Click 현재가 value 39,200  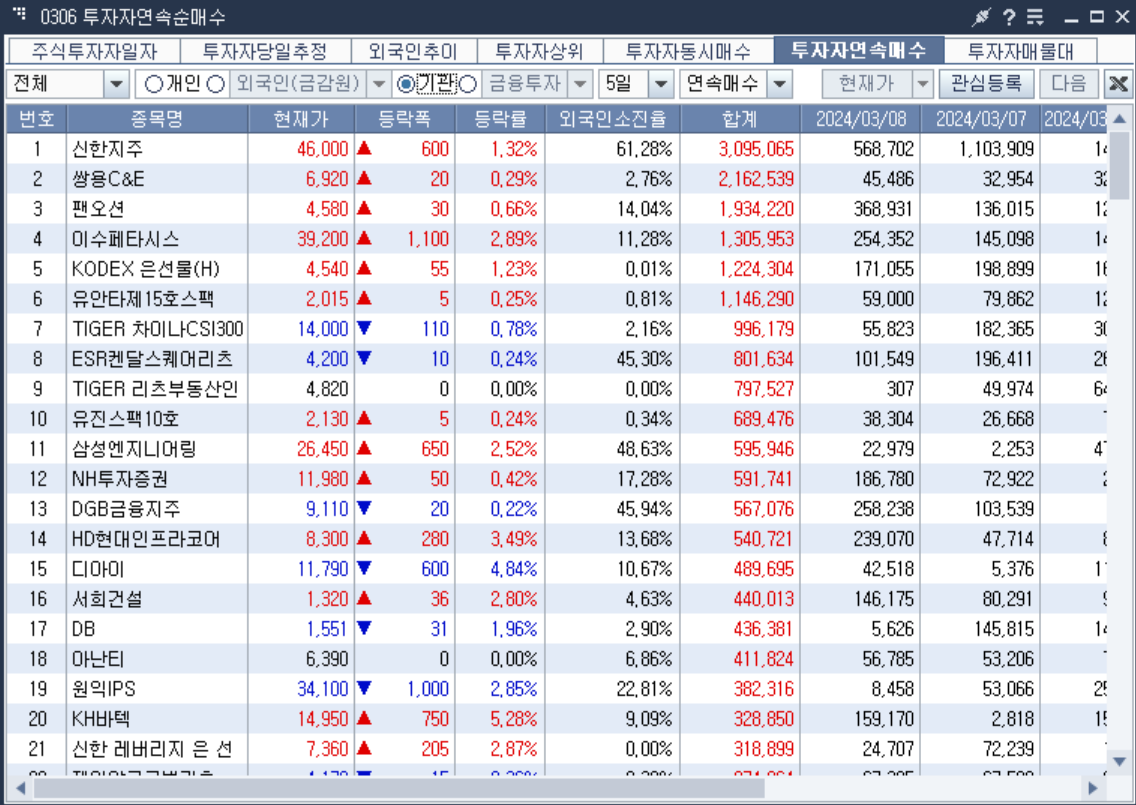pyautogui.click(x=323, y=239)
